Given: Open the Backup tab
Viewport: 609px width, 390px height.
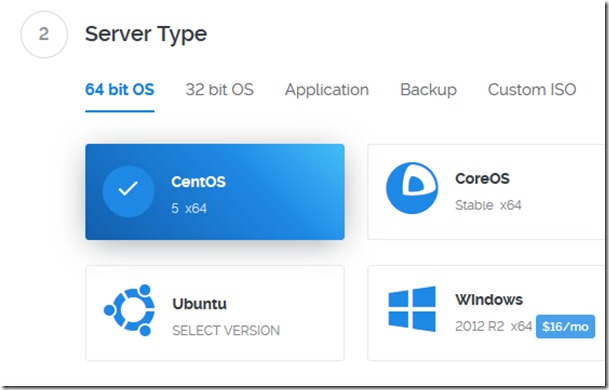Looking at the screenshot, I should click(428, 90).
